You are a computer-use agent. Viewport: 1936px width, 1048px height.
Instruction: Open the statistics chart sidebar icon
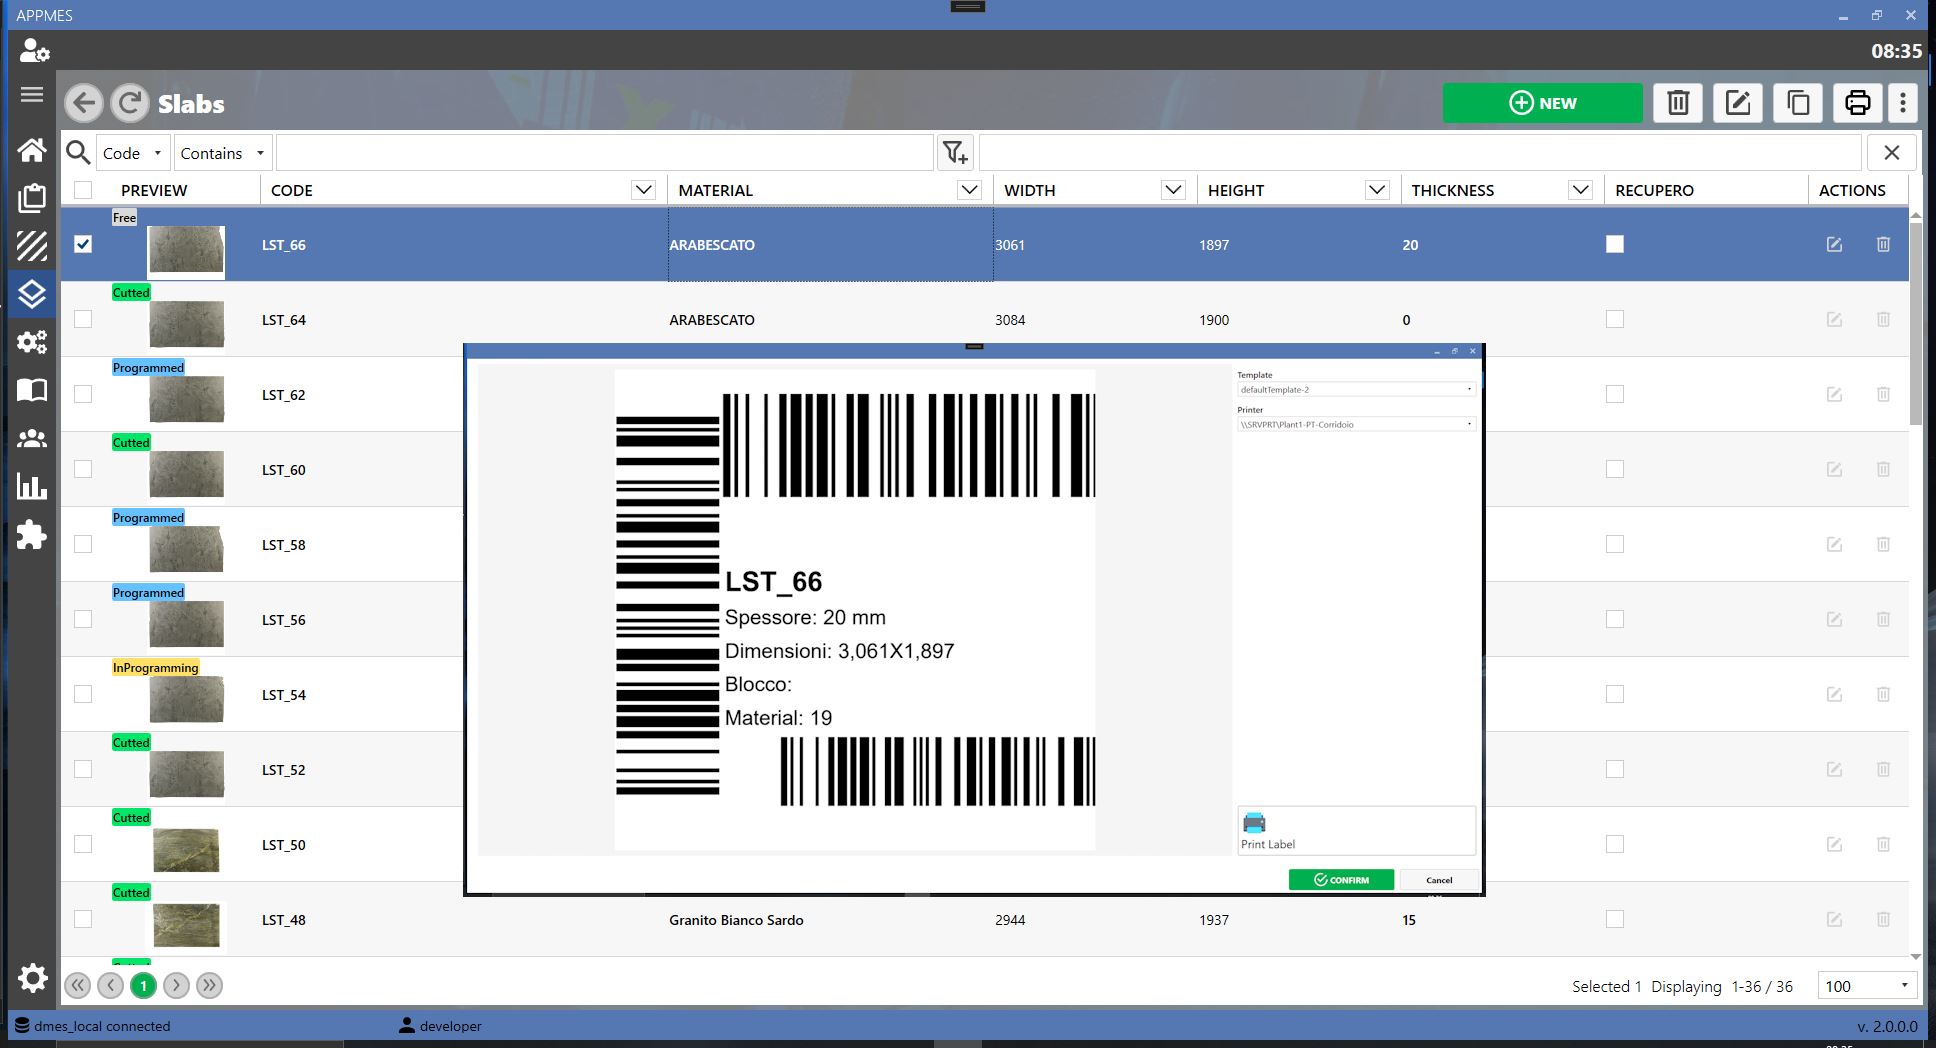tap(32, 487)
